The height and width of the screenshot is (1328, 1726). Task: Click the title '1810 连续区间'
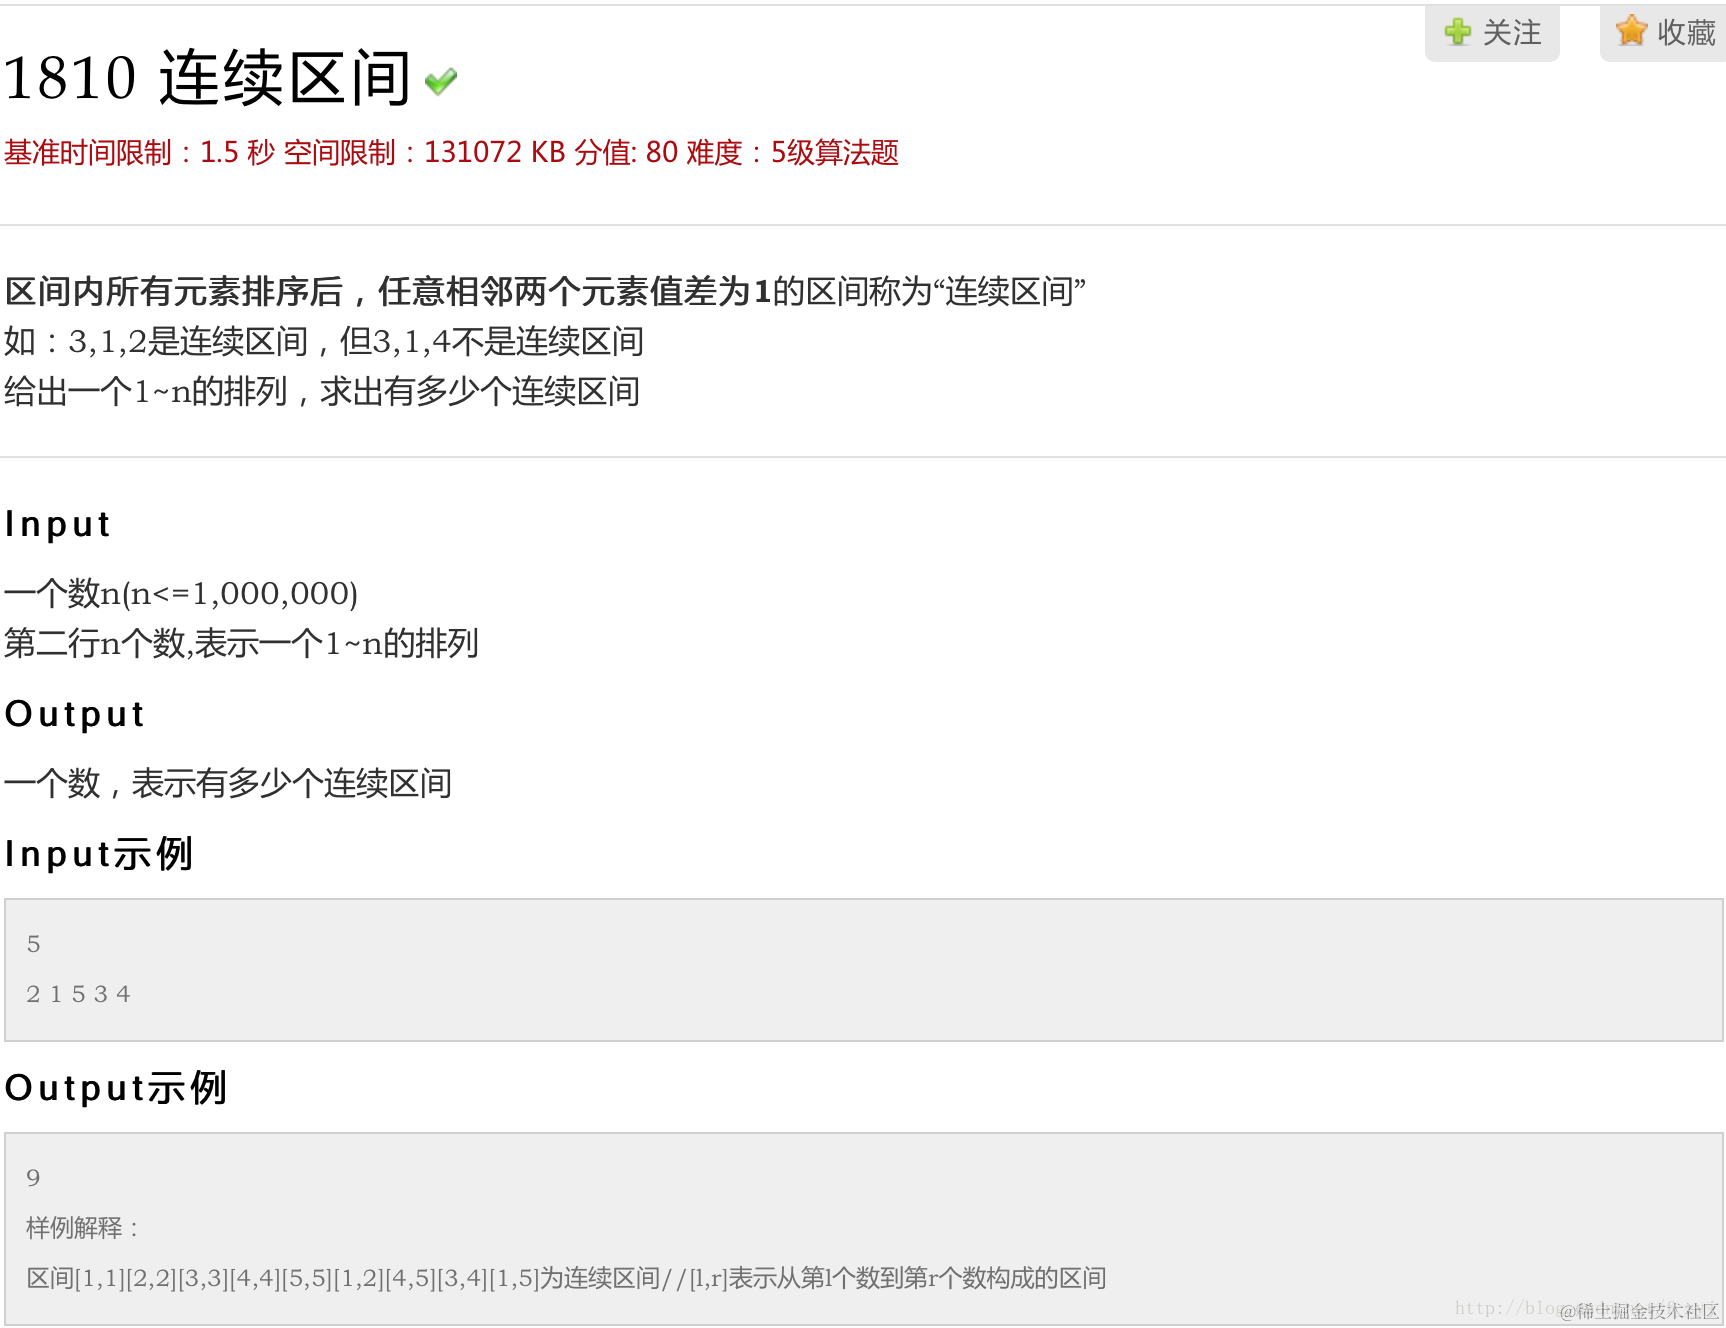pos(207,77)
